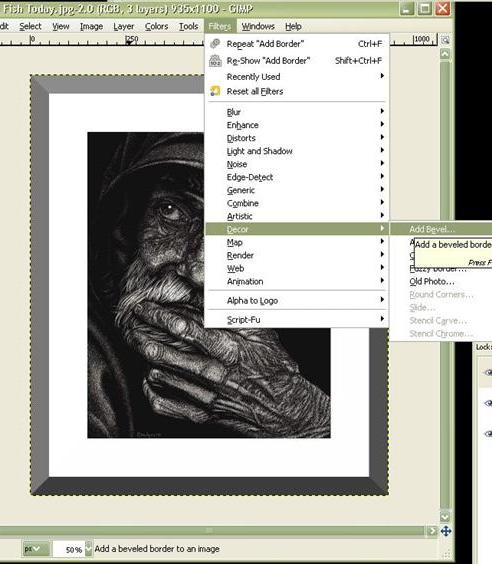Screen dimensions: 492x564
Task: Open the Recently Used submenu
Action: (x=297, y=77)
